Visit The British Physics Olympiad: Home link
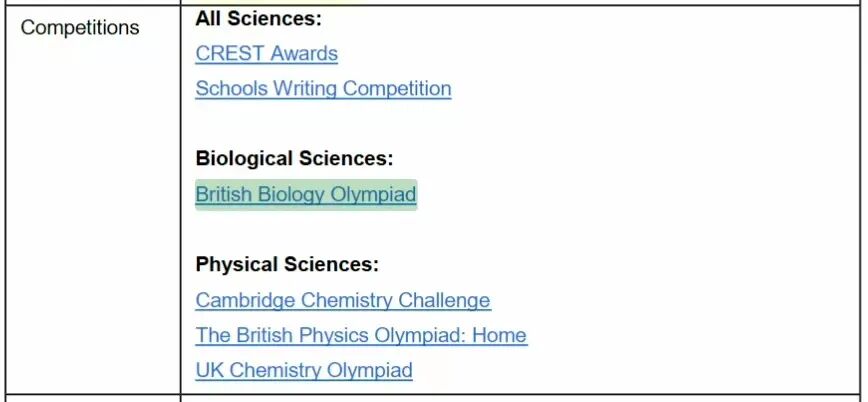The image size is (868, 402). (x=361, y=335)
